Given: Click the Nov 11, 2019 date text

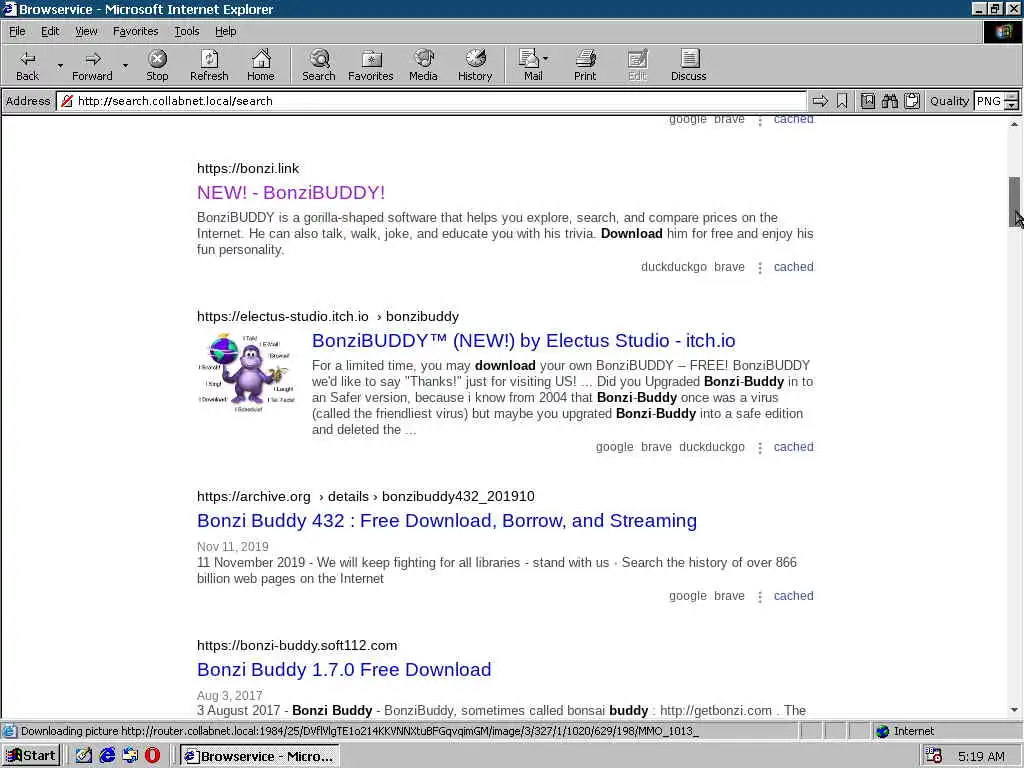Looking at the screenshot, I should click(232, 547).
